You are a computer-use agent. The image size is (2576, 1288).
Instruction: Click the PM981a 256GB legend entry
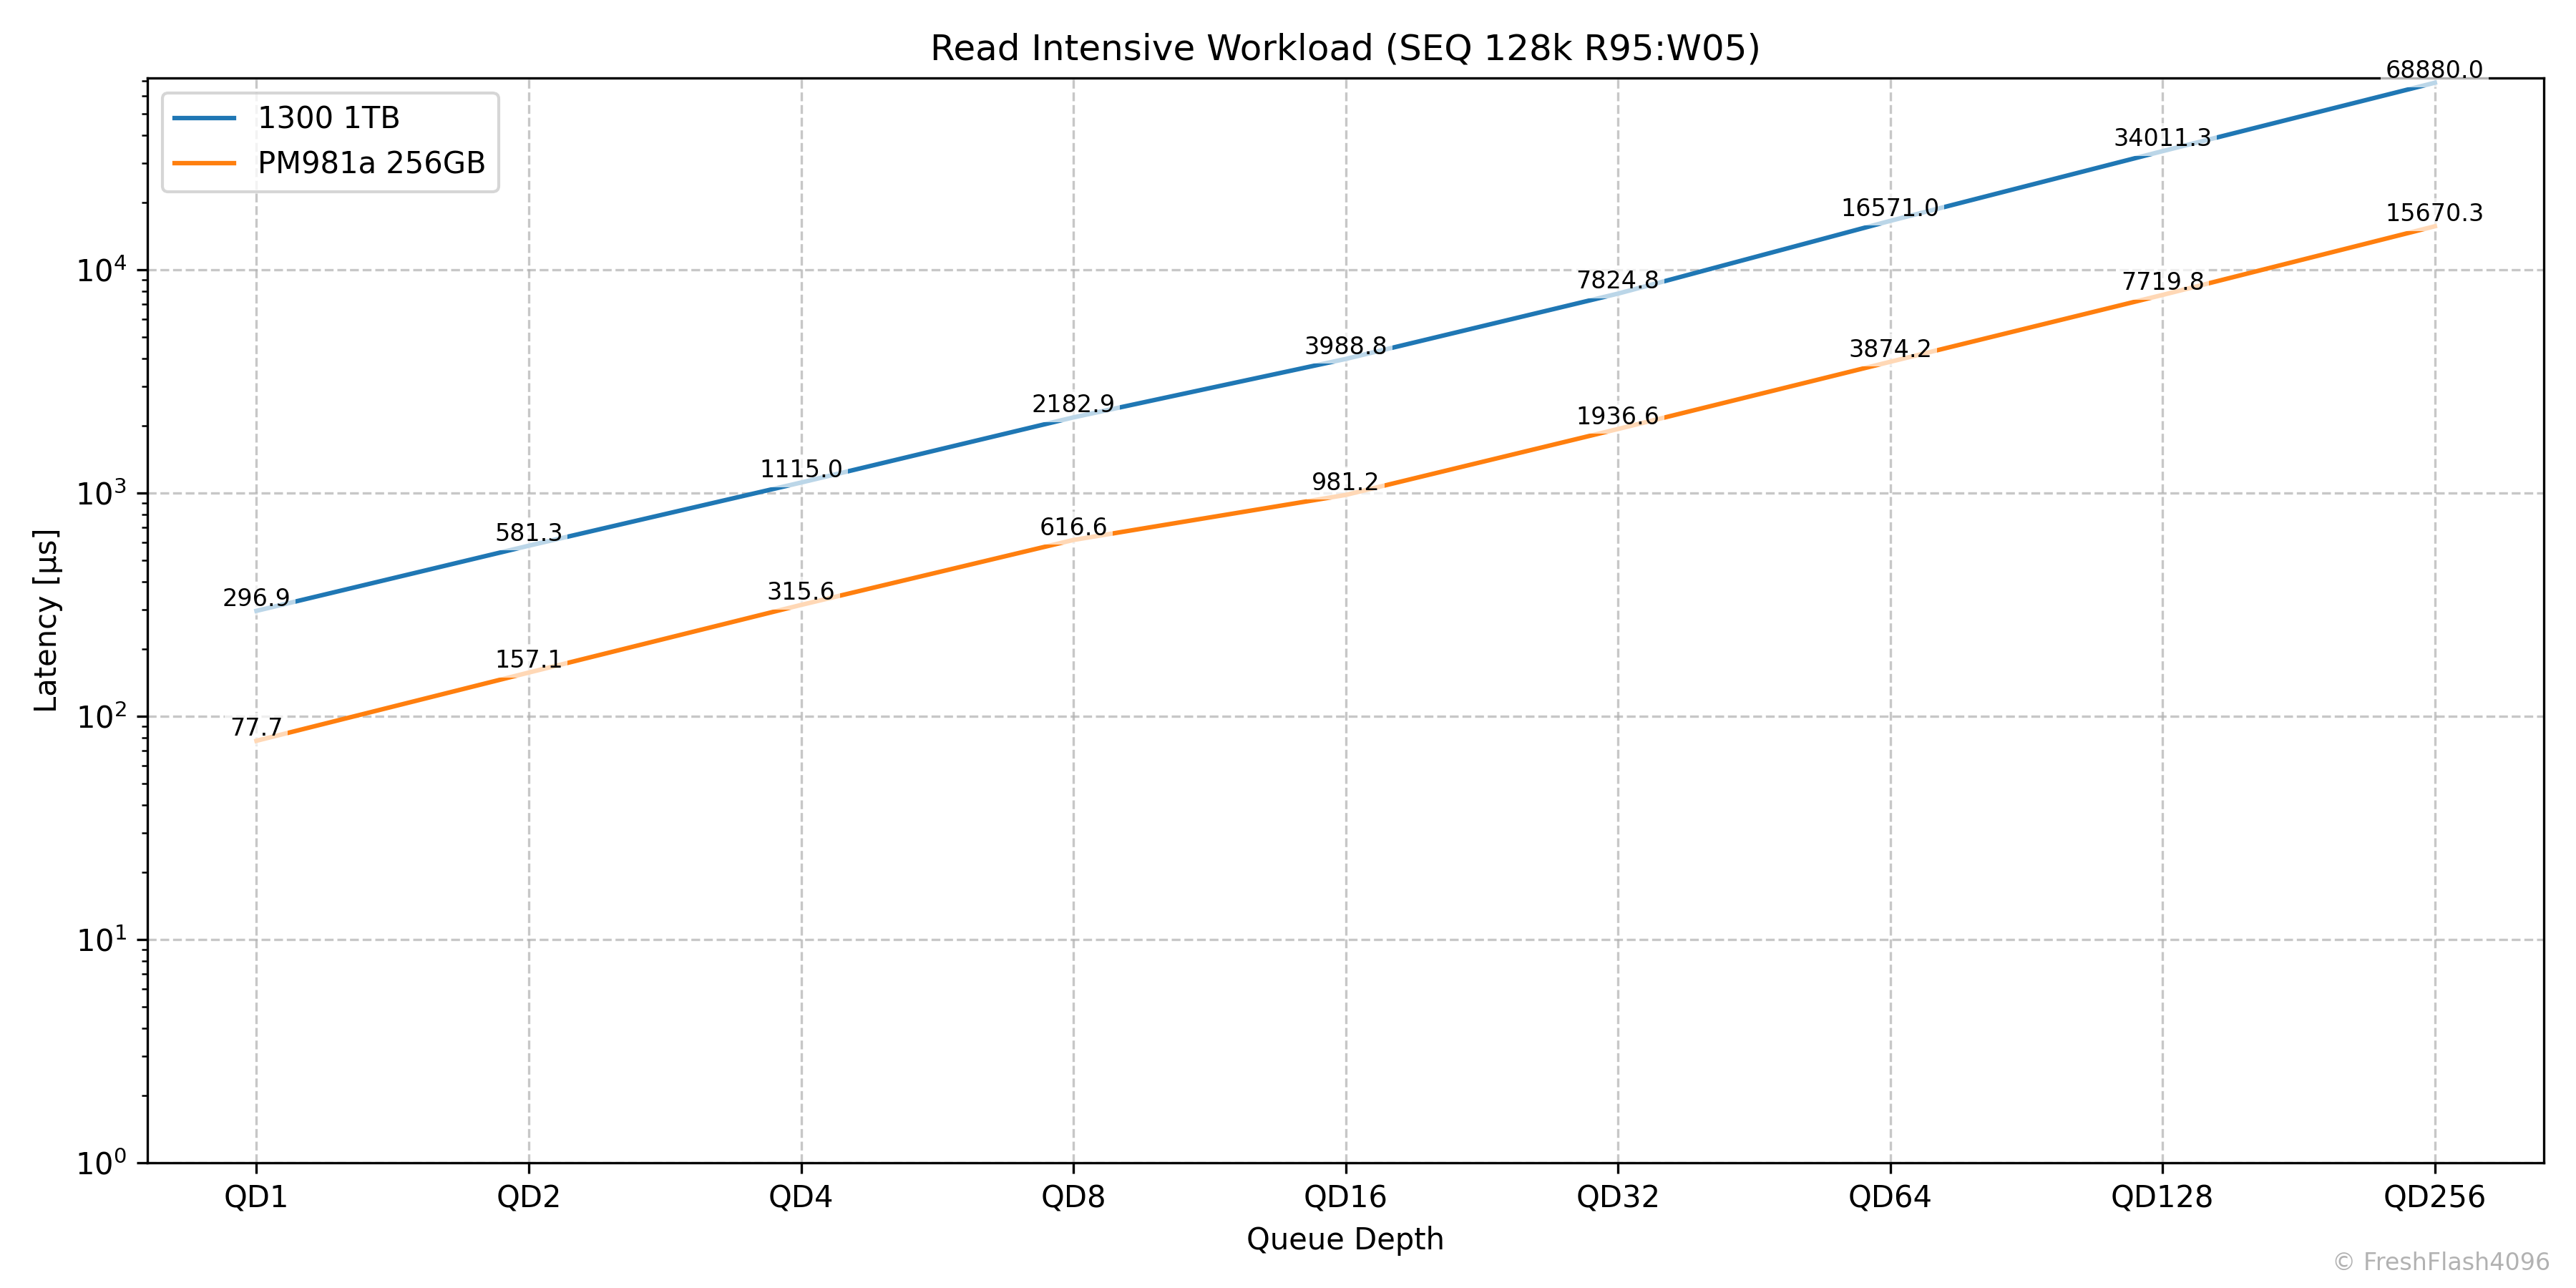coord(371,163)
